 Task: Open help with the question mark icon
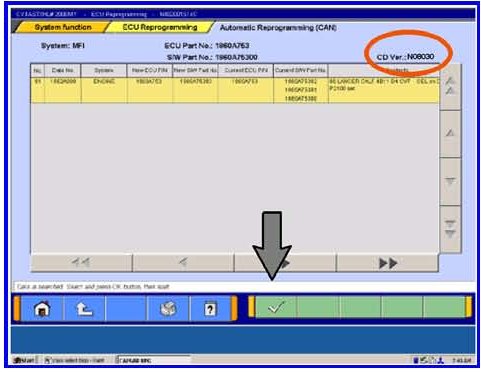(210, 309)
